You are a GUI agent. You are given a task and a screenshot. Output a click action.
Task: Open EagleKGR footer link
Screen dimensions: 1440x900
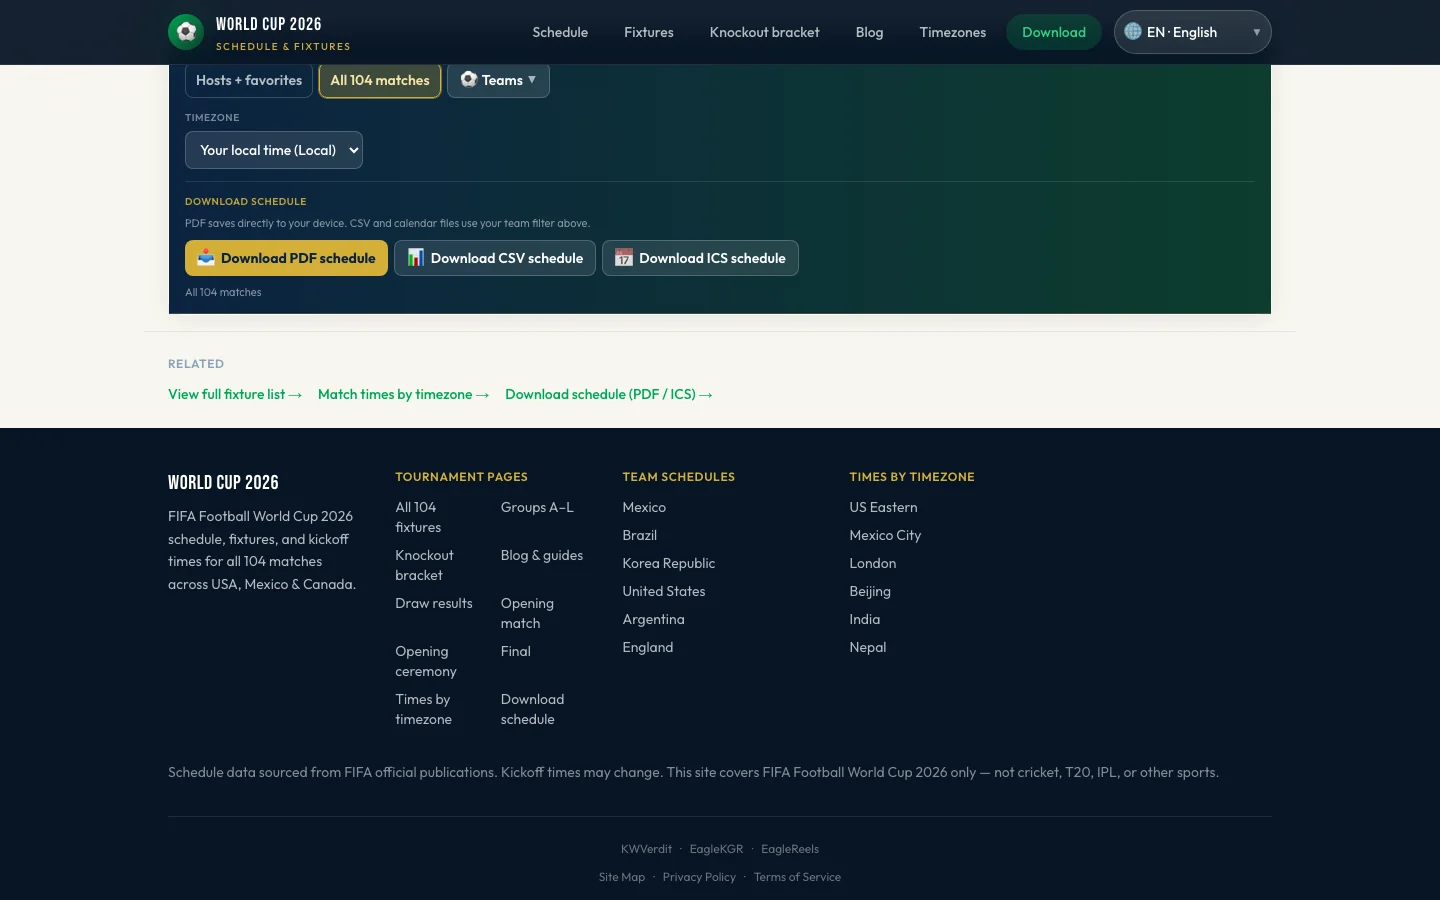pos(716,849)
